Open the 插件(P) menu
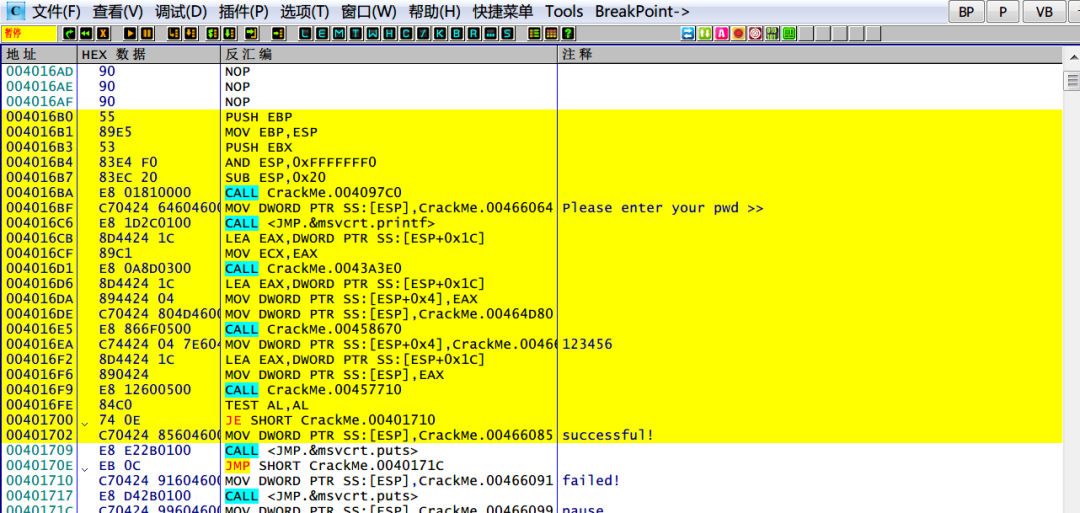Screen dimensions: 1080x513 [243, 12]
